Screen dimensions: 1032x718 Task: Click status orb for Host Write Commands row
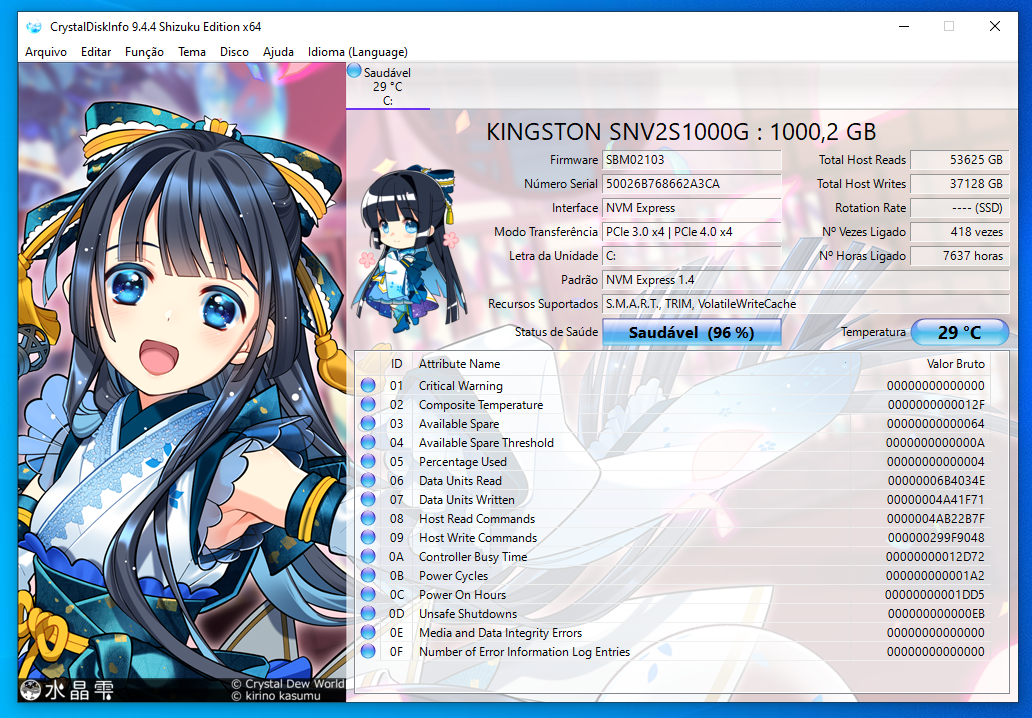[x=368, y=537]
